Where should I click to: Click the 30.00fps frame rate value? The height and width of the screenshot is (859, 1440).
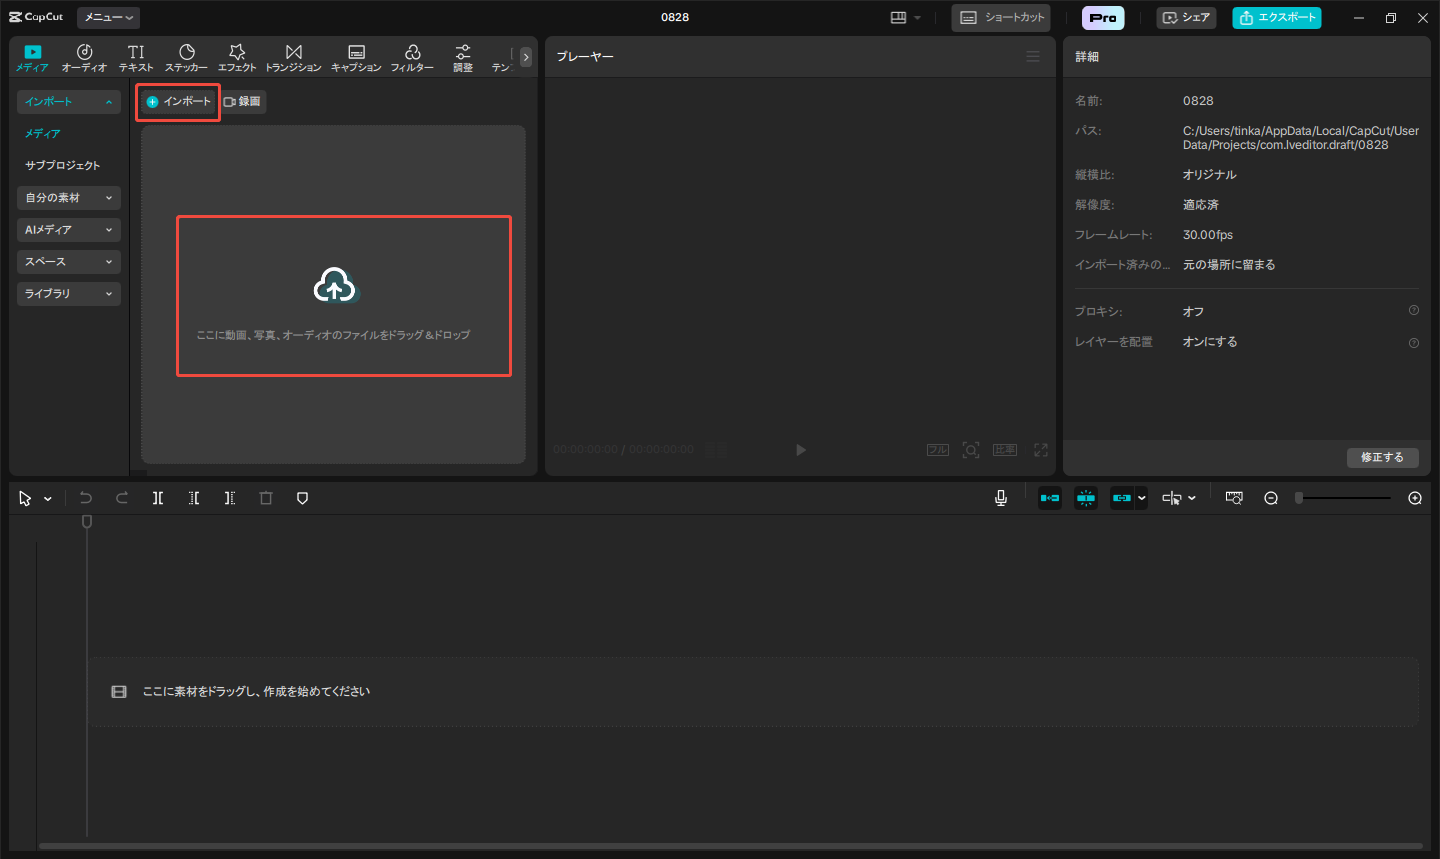(x=1208, y=235)
